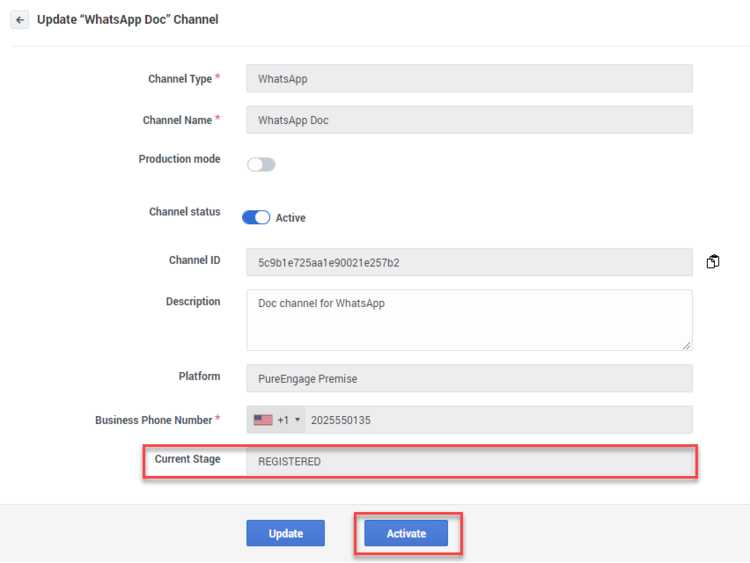Select the Channel ID text field

[x=469, y=262]
